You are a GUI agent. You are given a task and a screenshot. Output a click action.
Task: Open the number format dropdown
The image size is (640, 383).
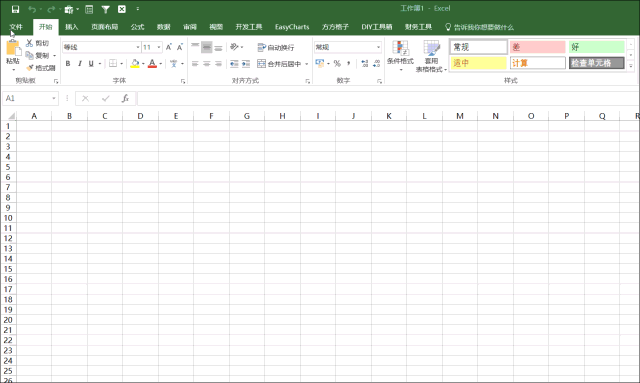pos(378,47)
